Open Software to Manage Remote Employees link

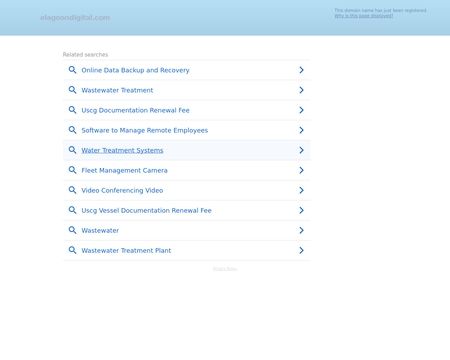coord(145,130)
